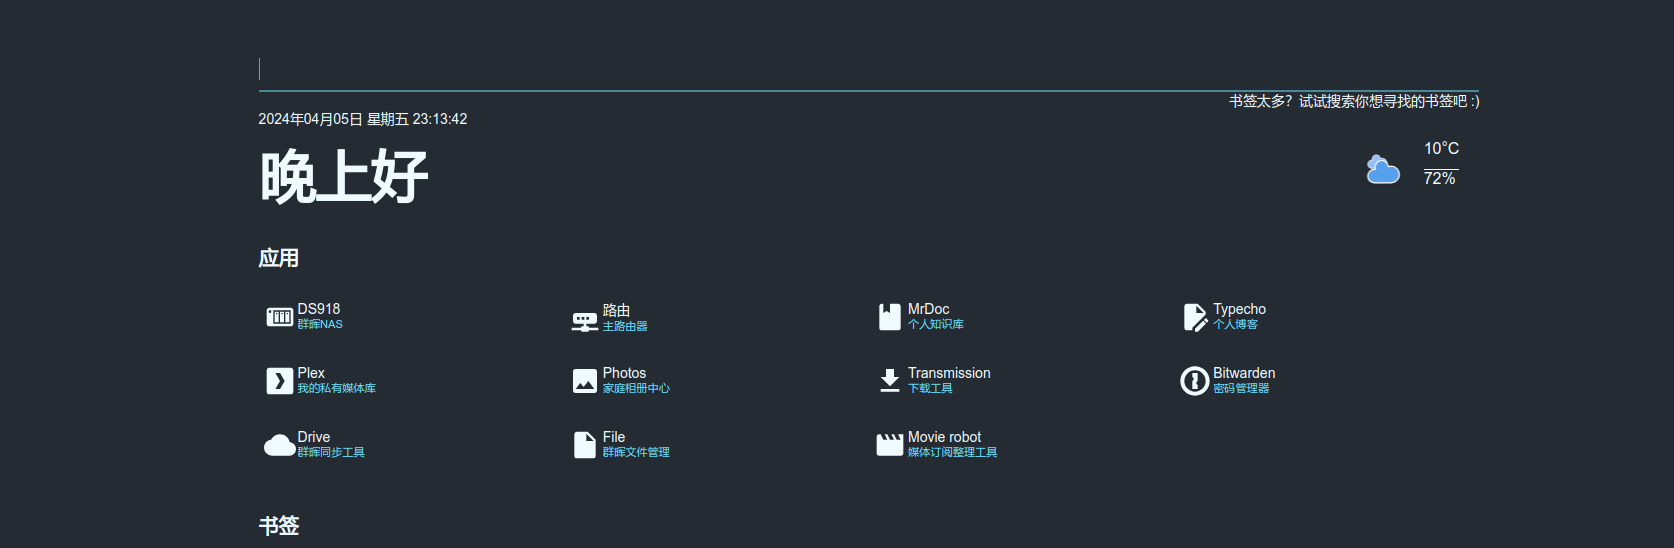Click the 家庭相册中心 subtitle
The height and width of the screenshot is (548, 1674).
point(636,388)
